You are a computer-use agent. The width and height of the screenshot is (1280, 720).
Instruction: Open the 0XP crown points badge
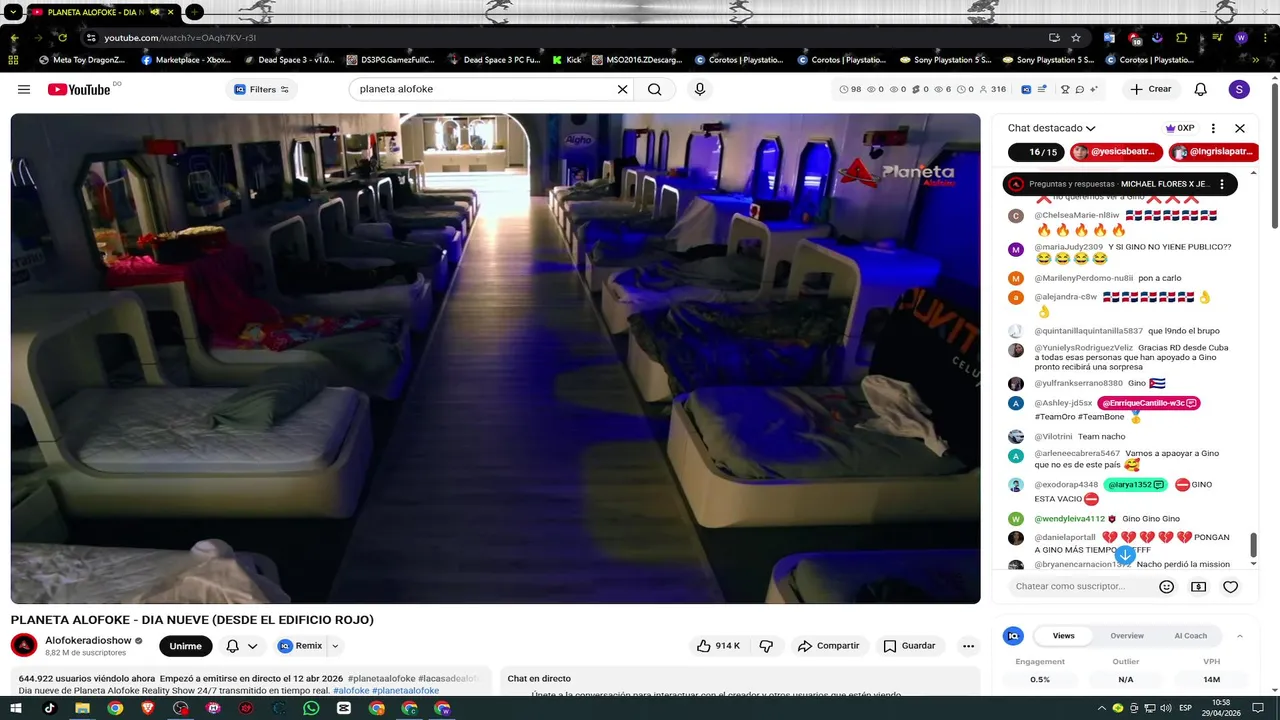coord(1180,128)
